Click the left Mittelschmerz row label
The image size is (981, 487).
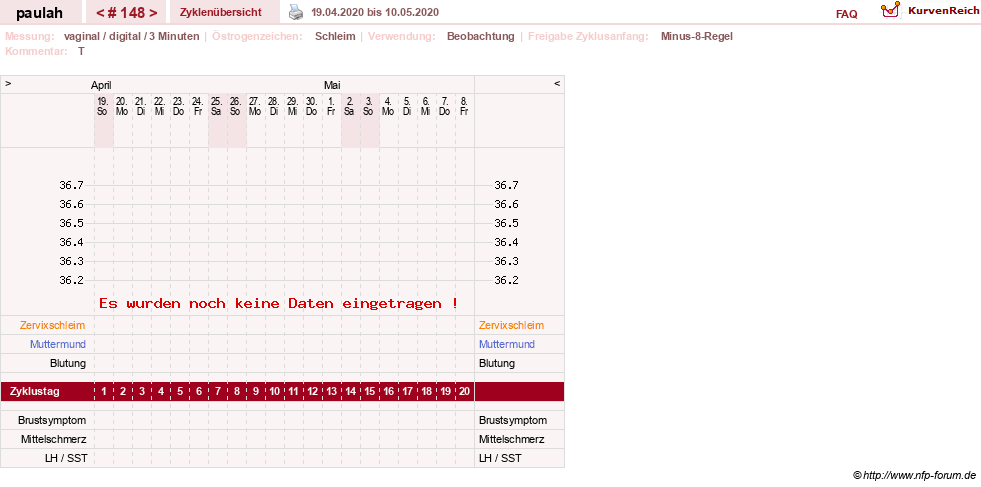point(53,439)
